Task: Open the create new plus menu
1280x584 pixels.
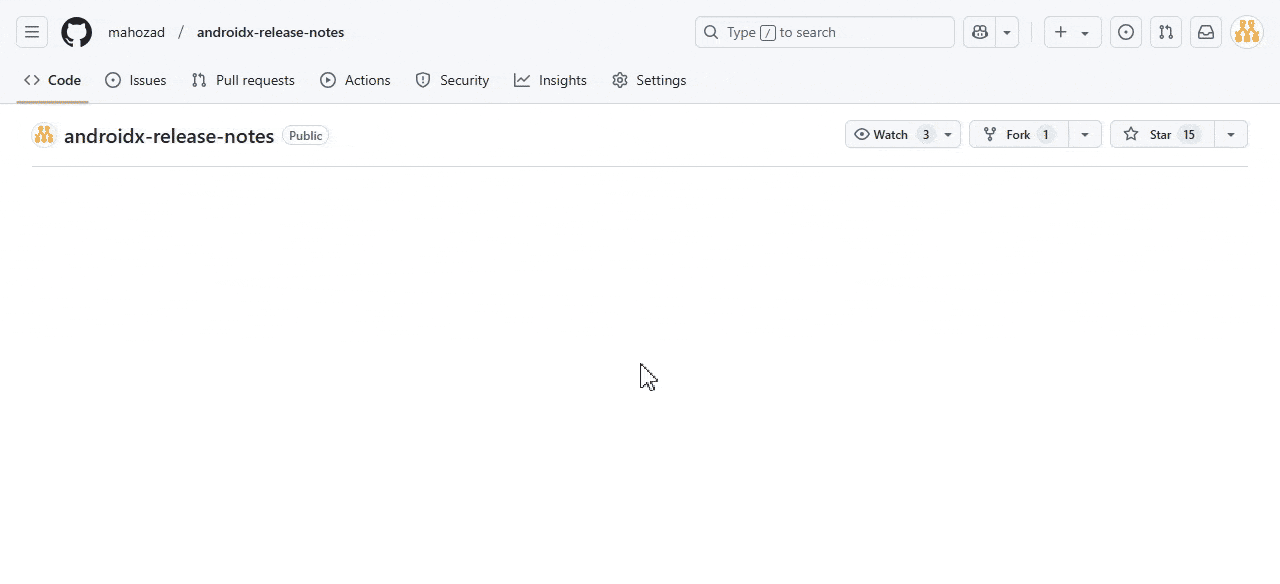Action: (1072, 32)
